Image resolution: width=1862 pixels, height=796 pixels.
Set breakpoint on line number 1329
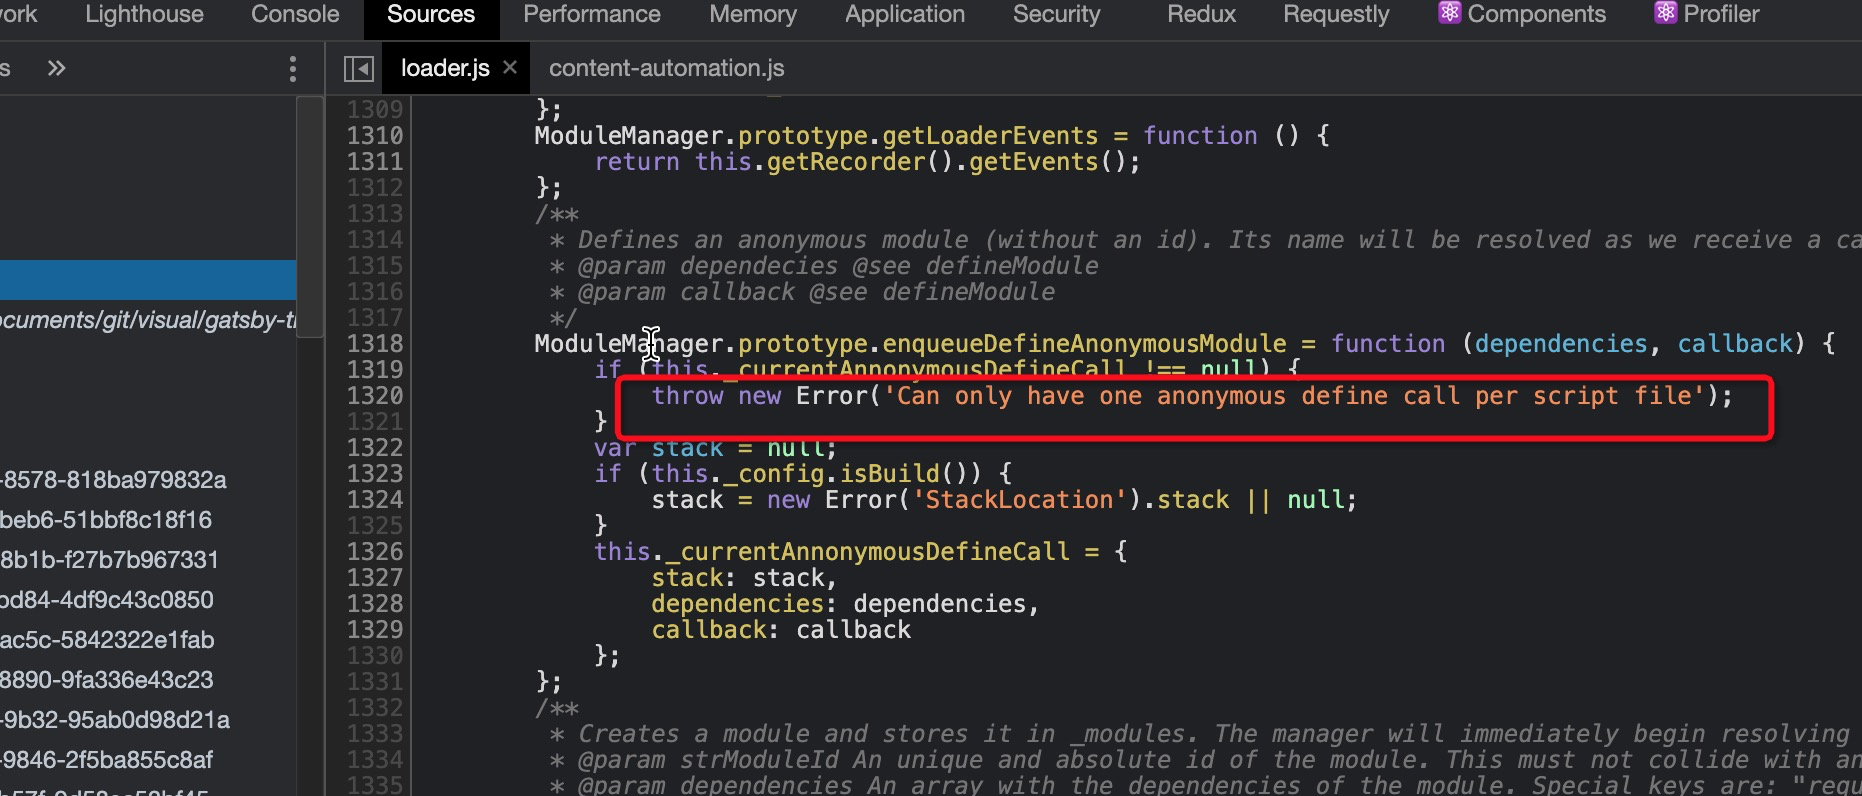click(x=375, y=629)
